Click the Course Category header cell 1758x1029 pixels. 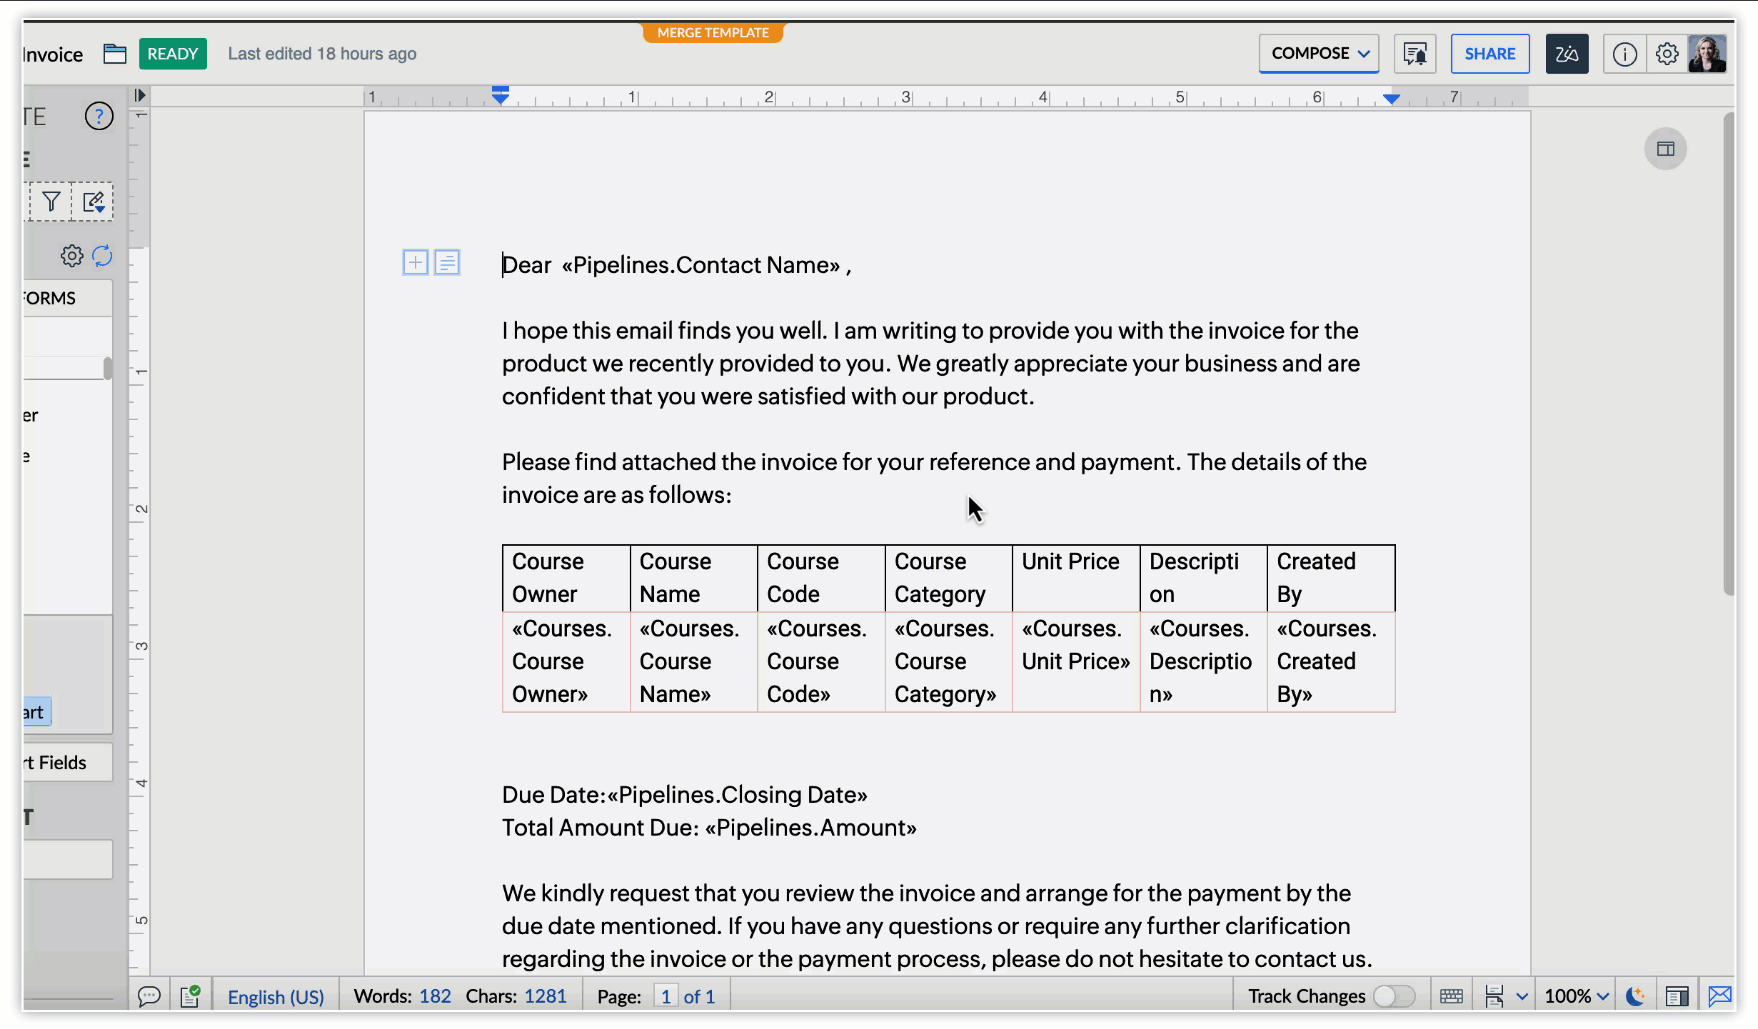point(949,578)
